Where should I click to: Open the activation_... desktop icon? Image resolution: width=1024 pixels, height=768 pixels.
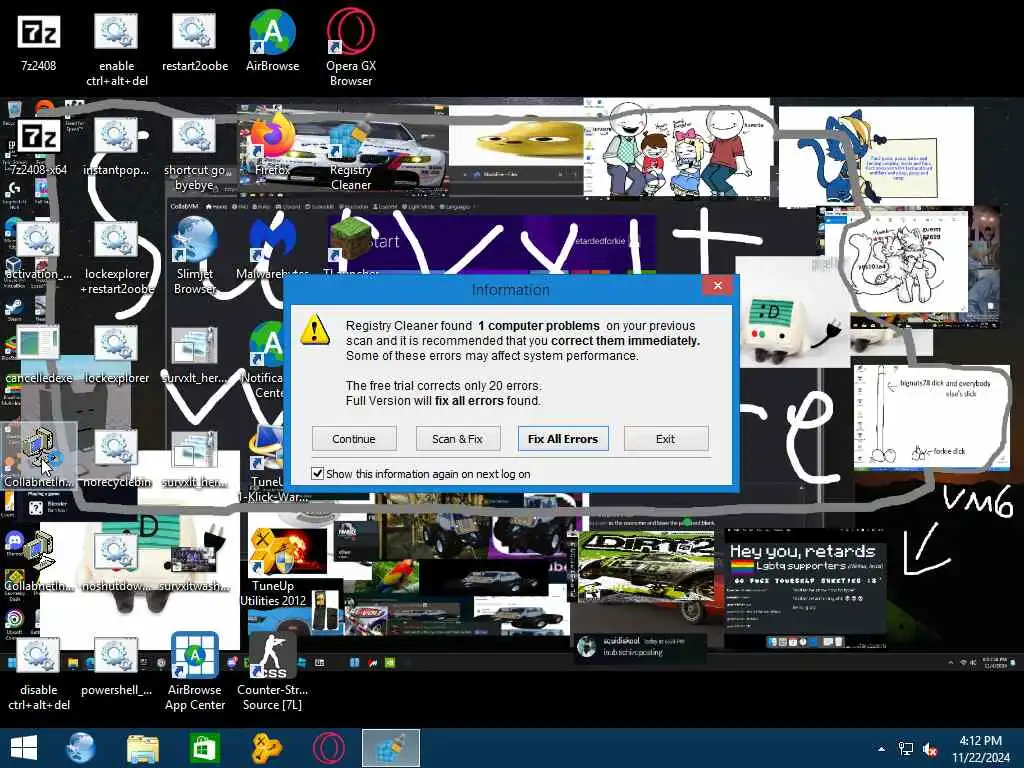tap(39, 251)
